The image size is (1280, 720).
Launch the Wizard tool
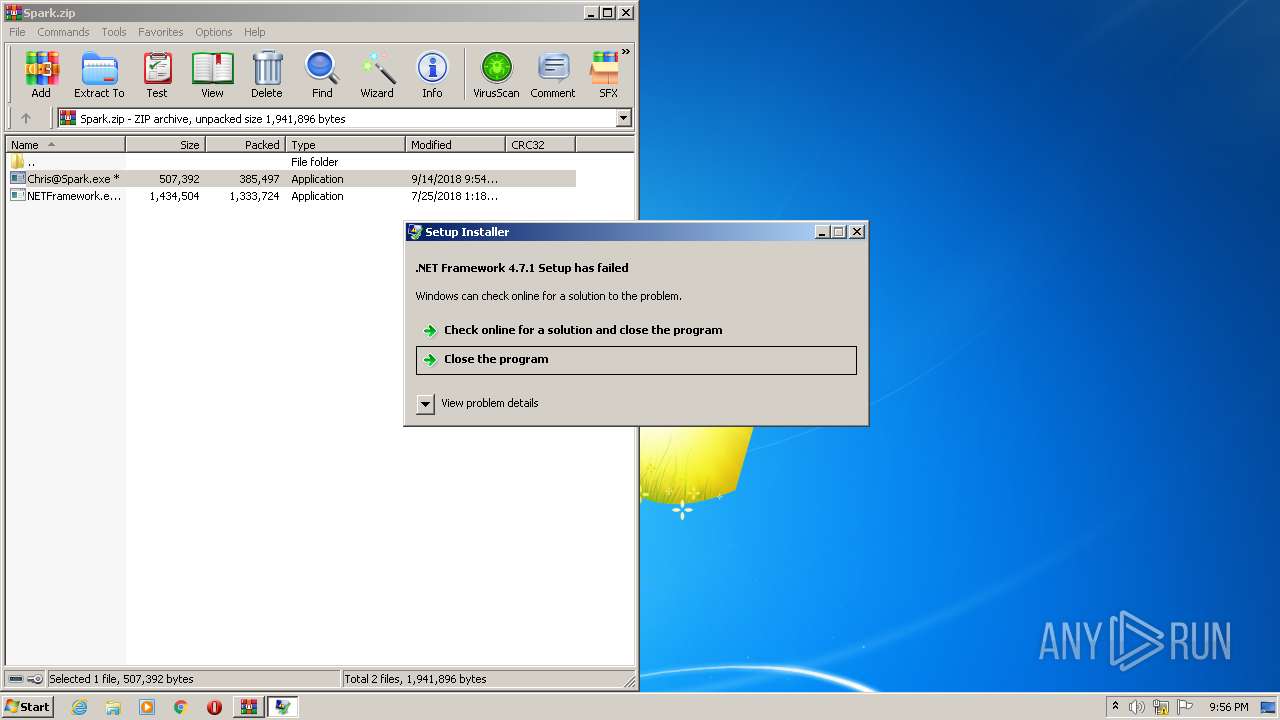click(377, 75)
